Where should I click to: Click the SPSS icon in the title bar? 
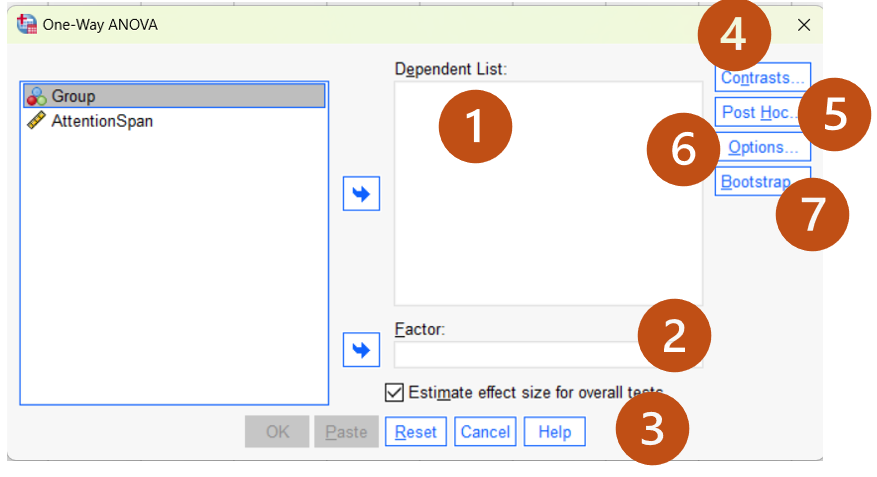26,24
